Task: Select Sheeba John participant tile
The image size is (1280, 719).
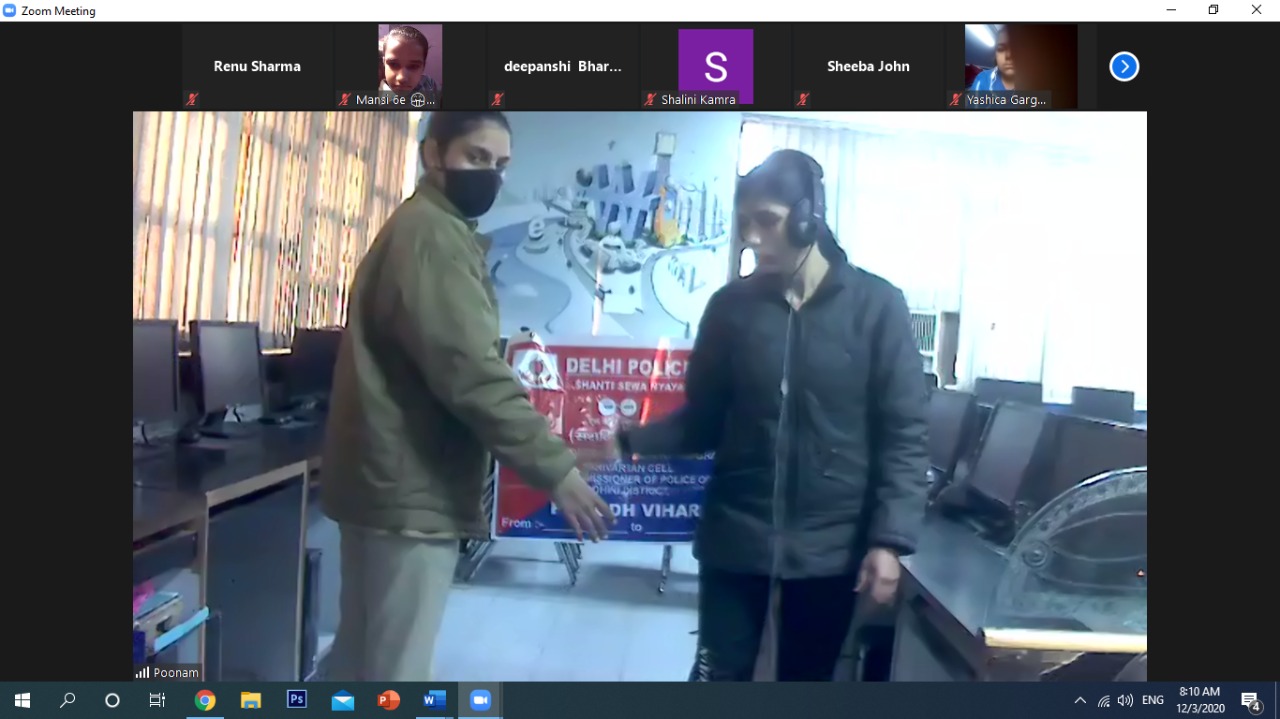Action: [x=868, y=67]
